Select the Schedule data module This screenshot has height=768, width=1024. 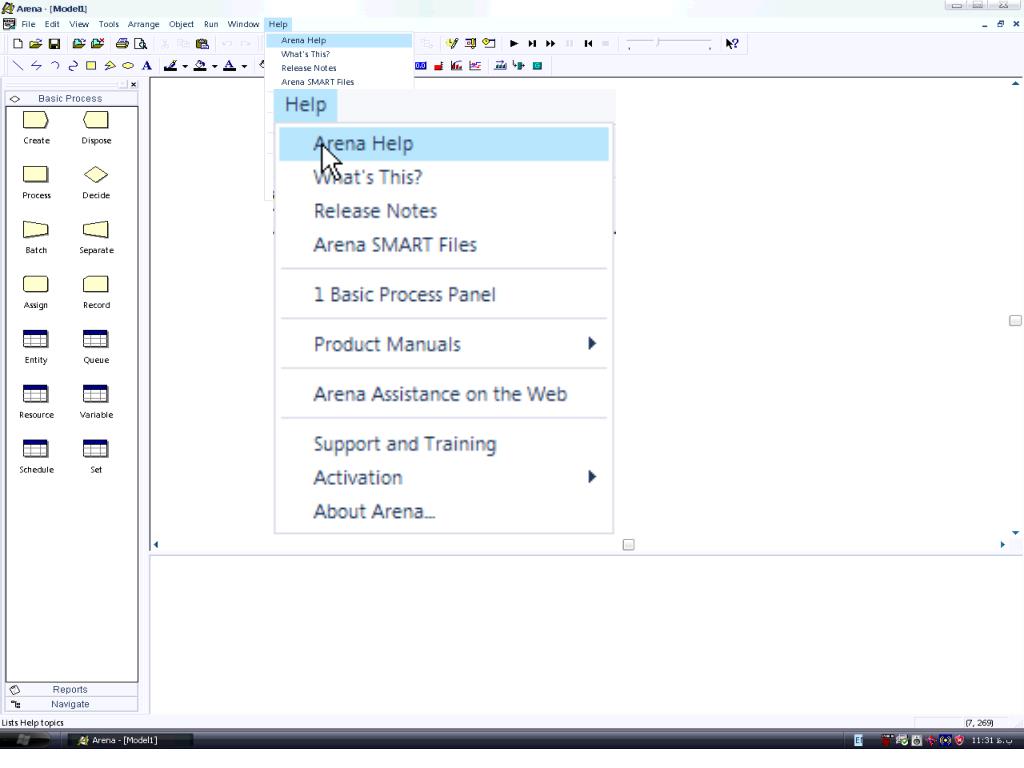36,456
